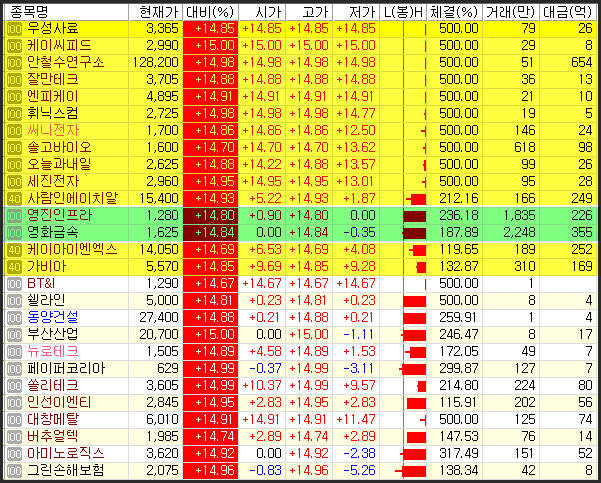Click the candle bar for 쉘라인
The image size is (601, 483).
(x=414, y=301)
